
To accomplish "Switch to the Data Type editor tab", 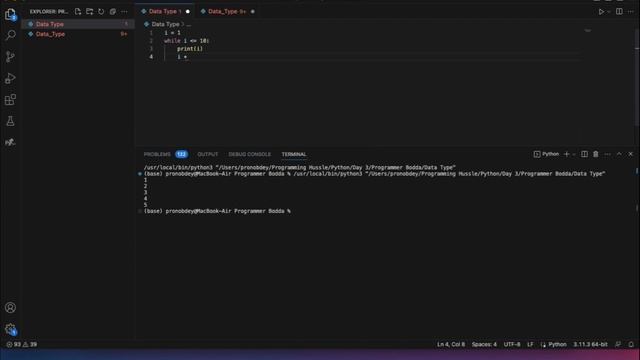I will [x=163, y=11].
